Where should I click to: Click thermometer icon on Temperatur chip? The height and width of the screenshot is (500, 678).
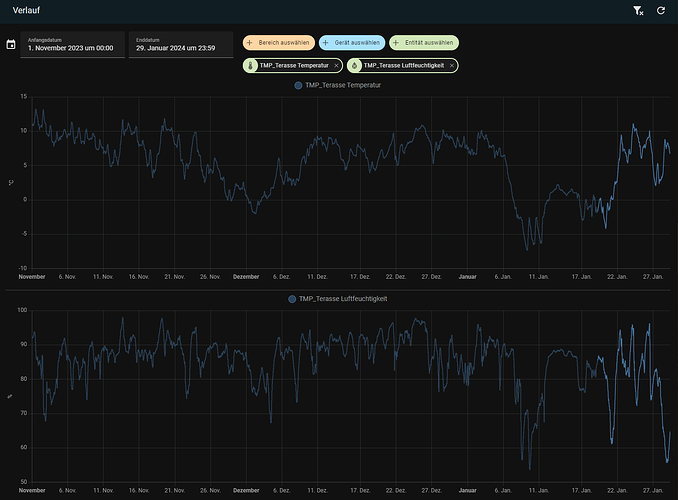click(251, 65)
